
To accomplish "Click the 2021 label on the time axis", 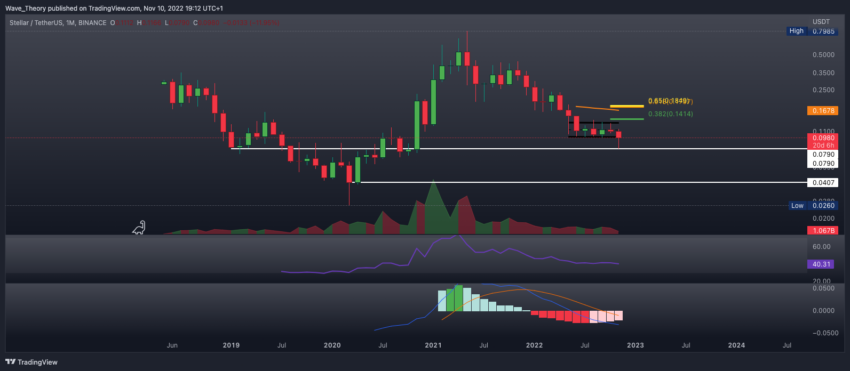I will tap(433, 345).
